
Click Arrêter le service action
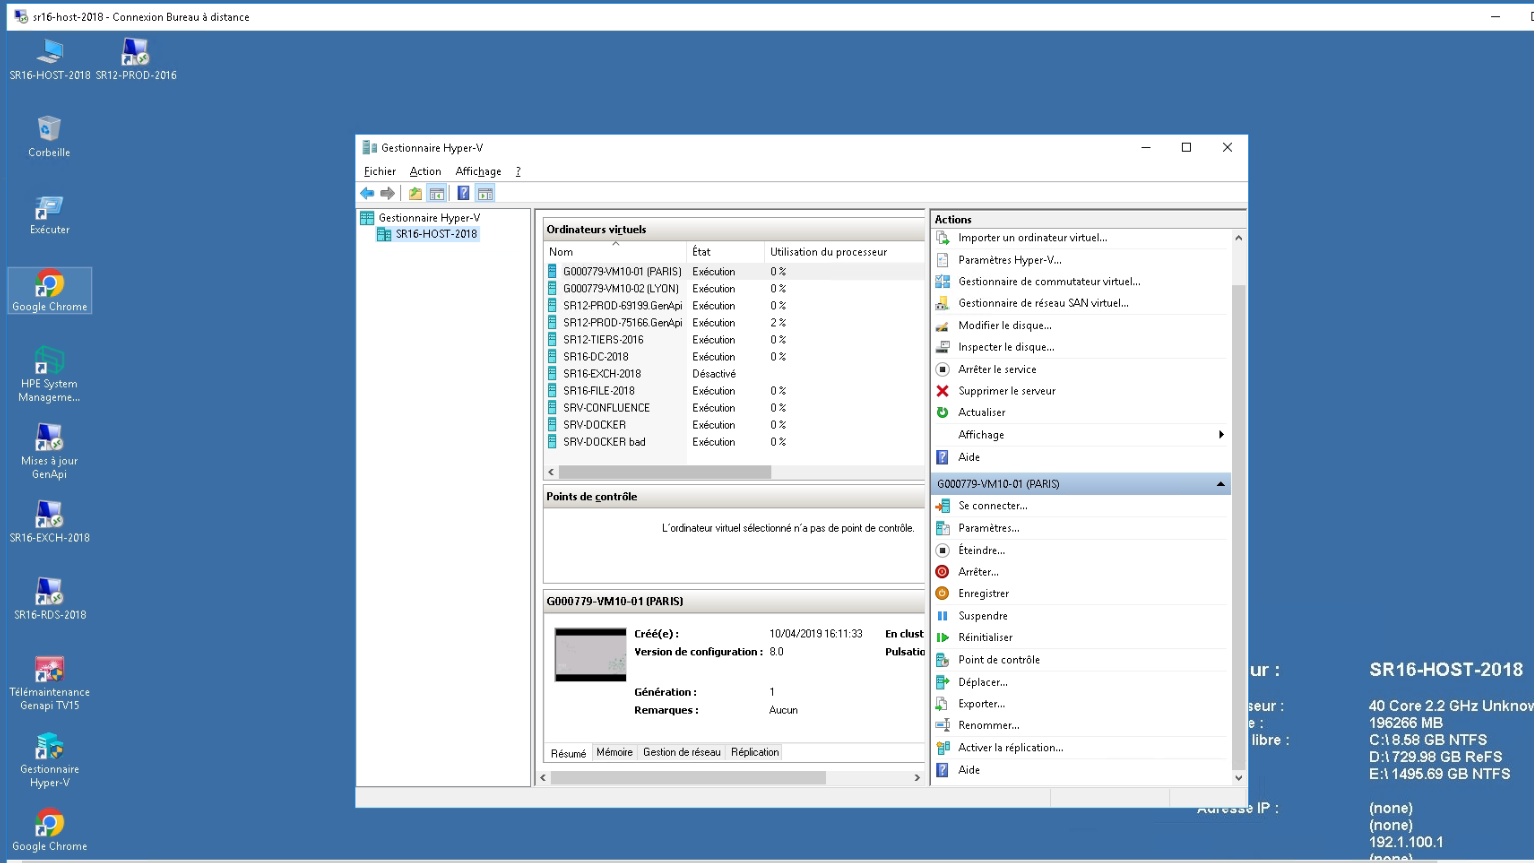(x=997, y=369)
